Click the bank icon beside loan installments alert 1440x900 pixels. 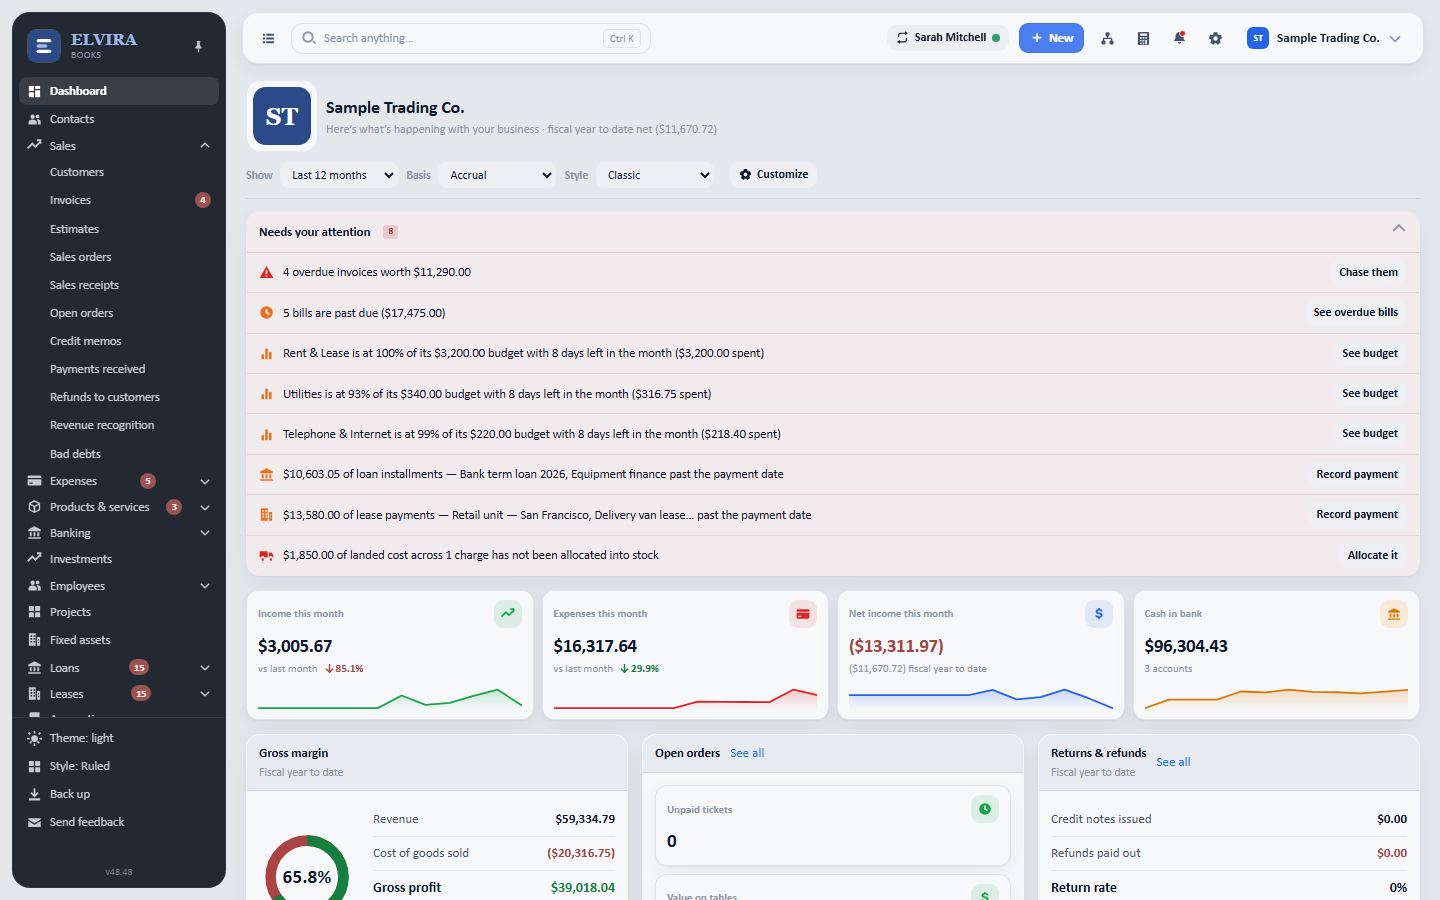pos(266,474)
